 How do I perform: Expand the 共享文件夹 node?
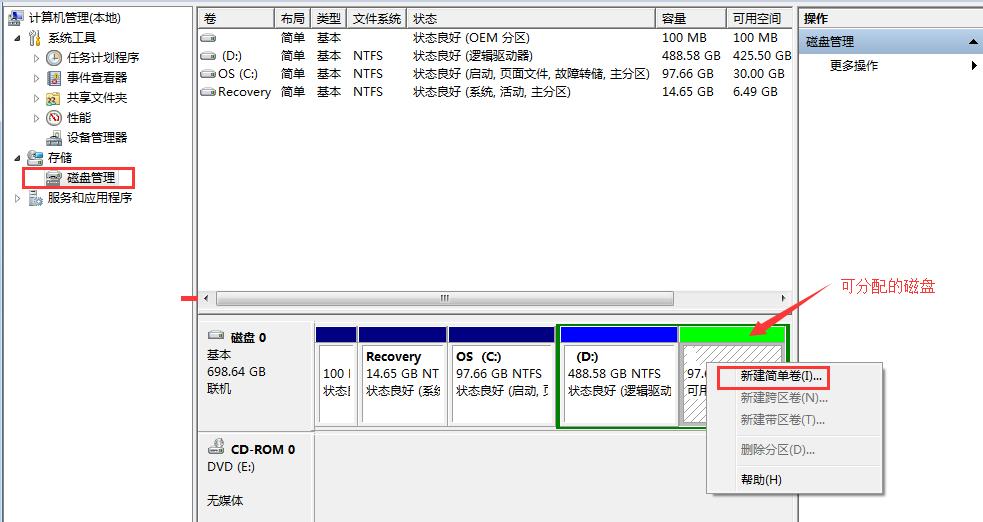[36, 98]
